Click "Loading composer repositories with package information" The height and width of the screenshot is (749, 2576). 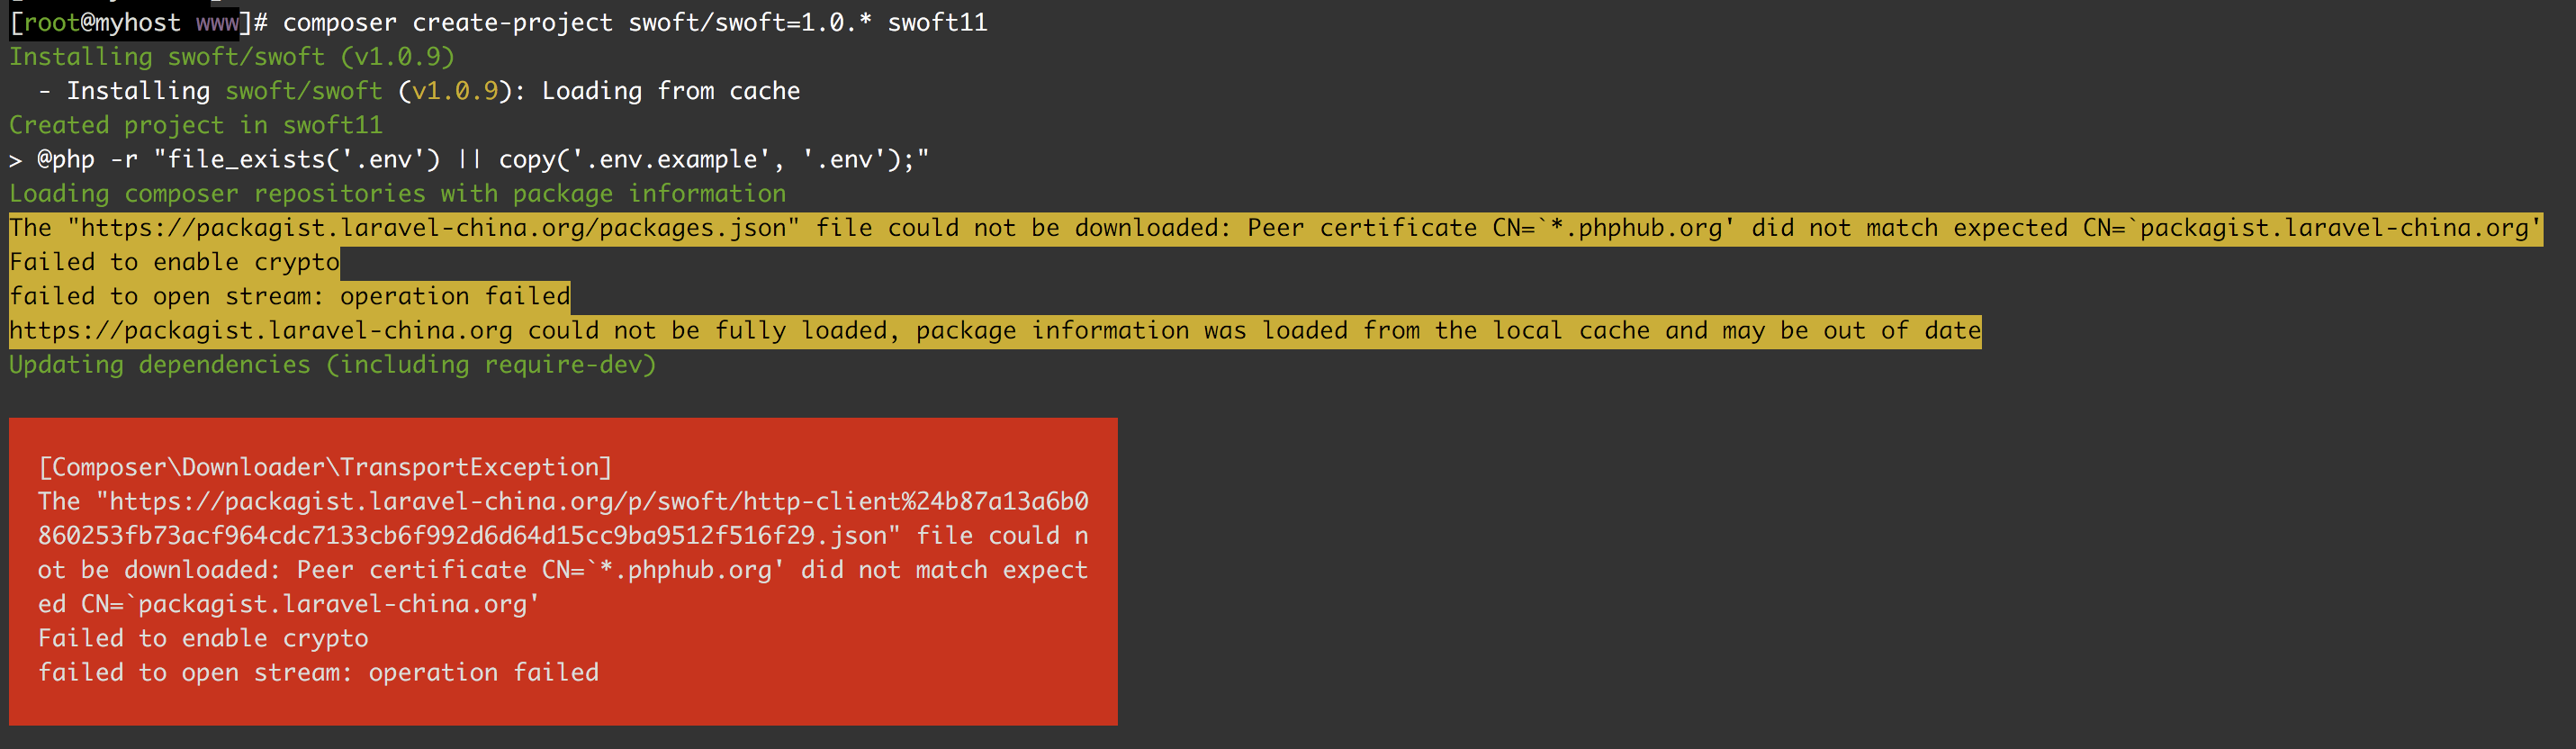click(397, 193)
